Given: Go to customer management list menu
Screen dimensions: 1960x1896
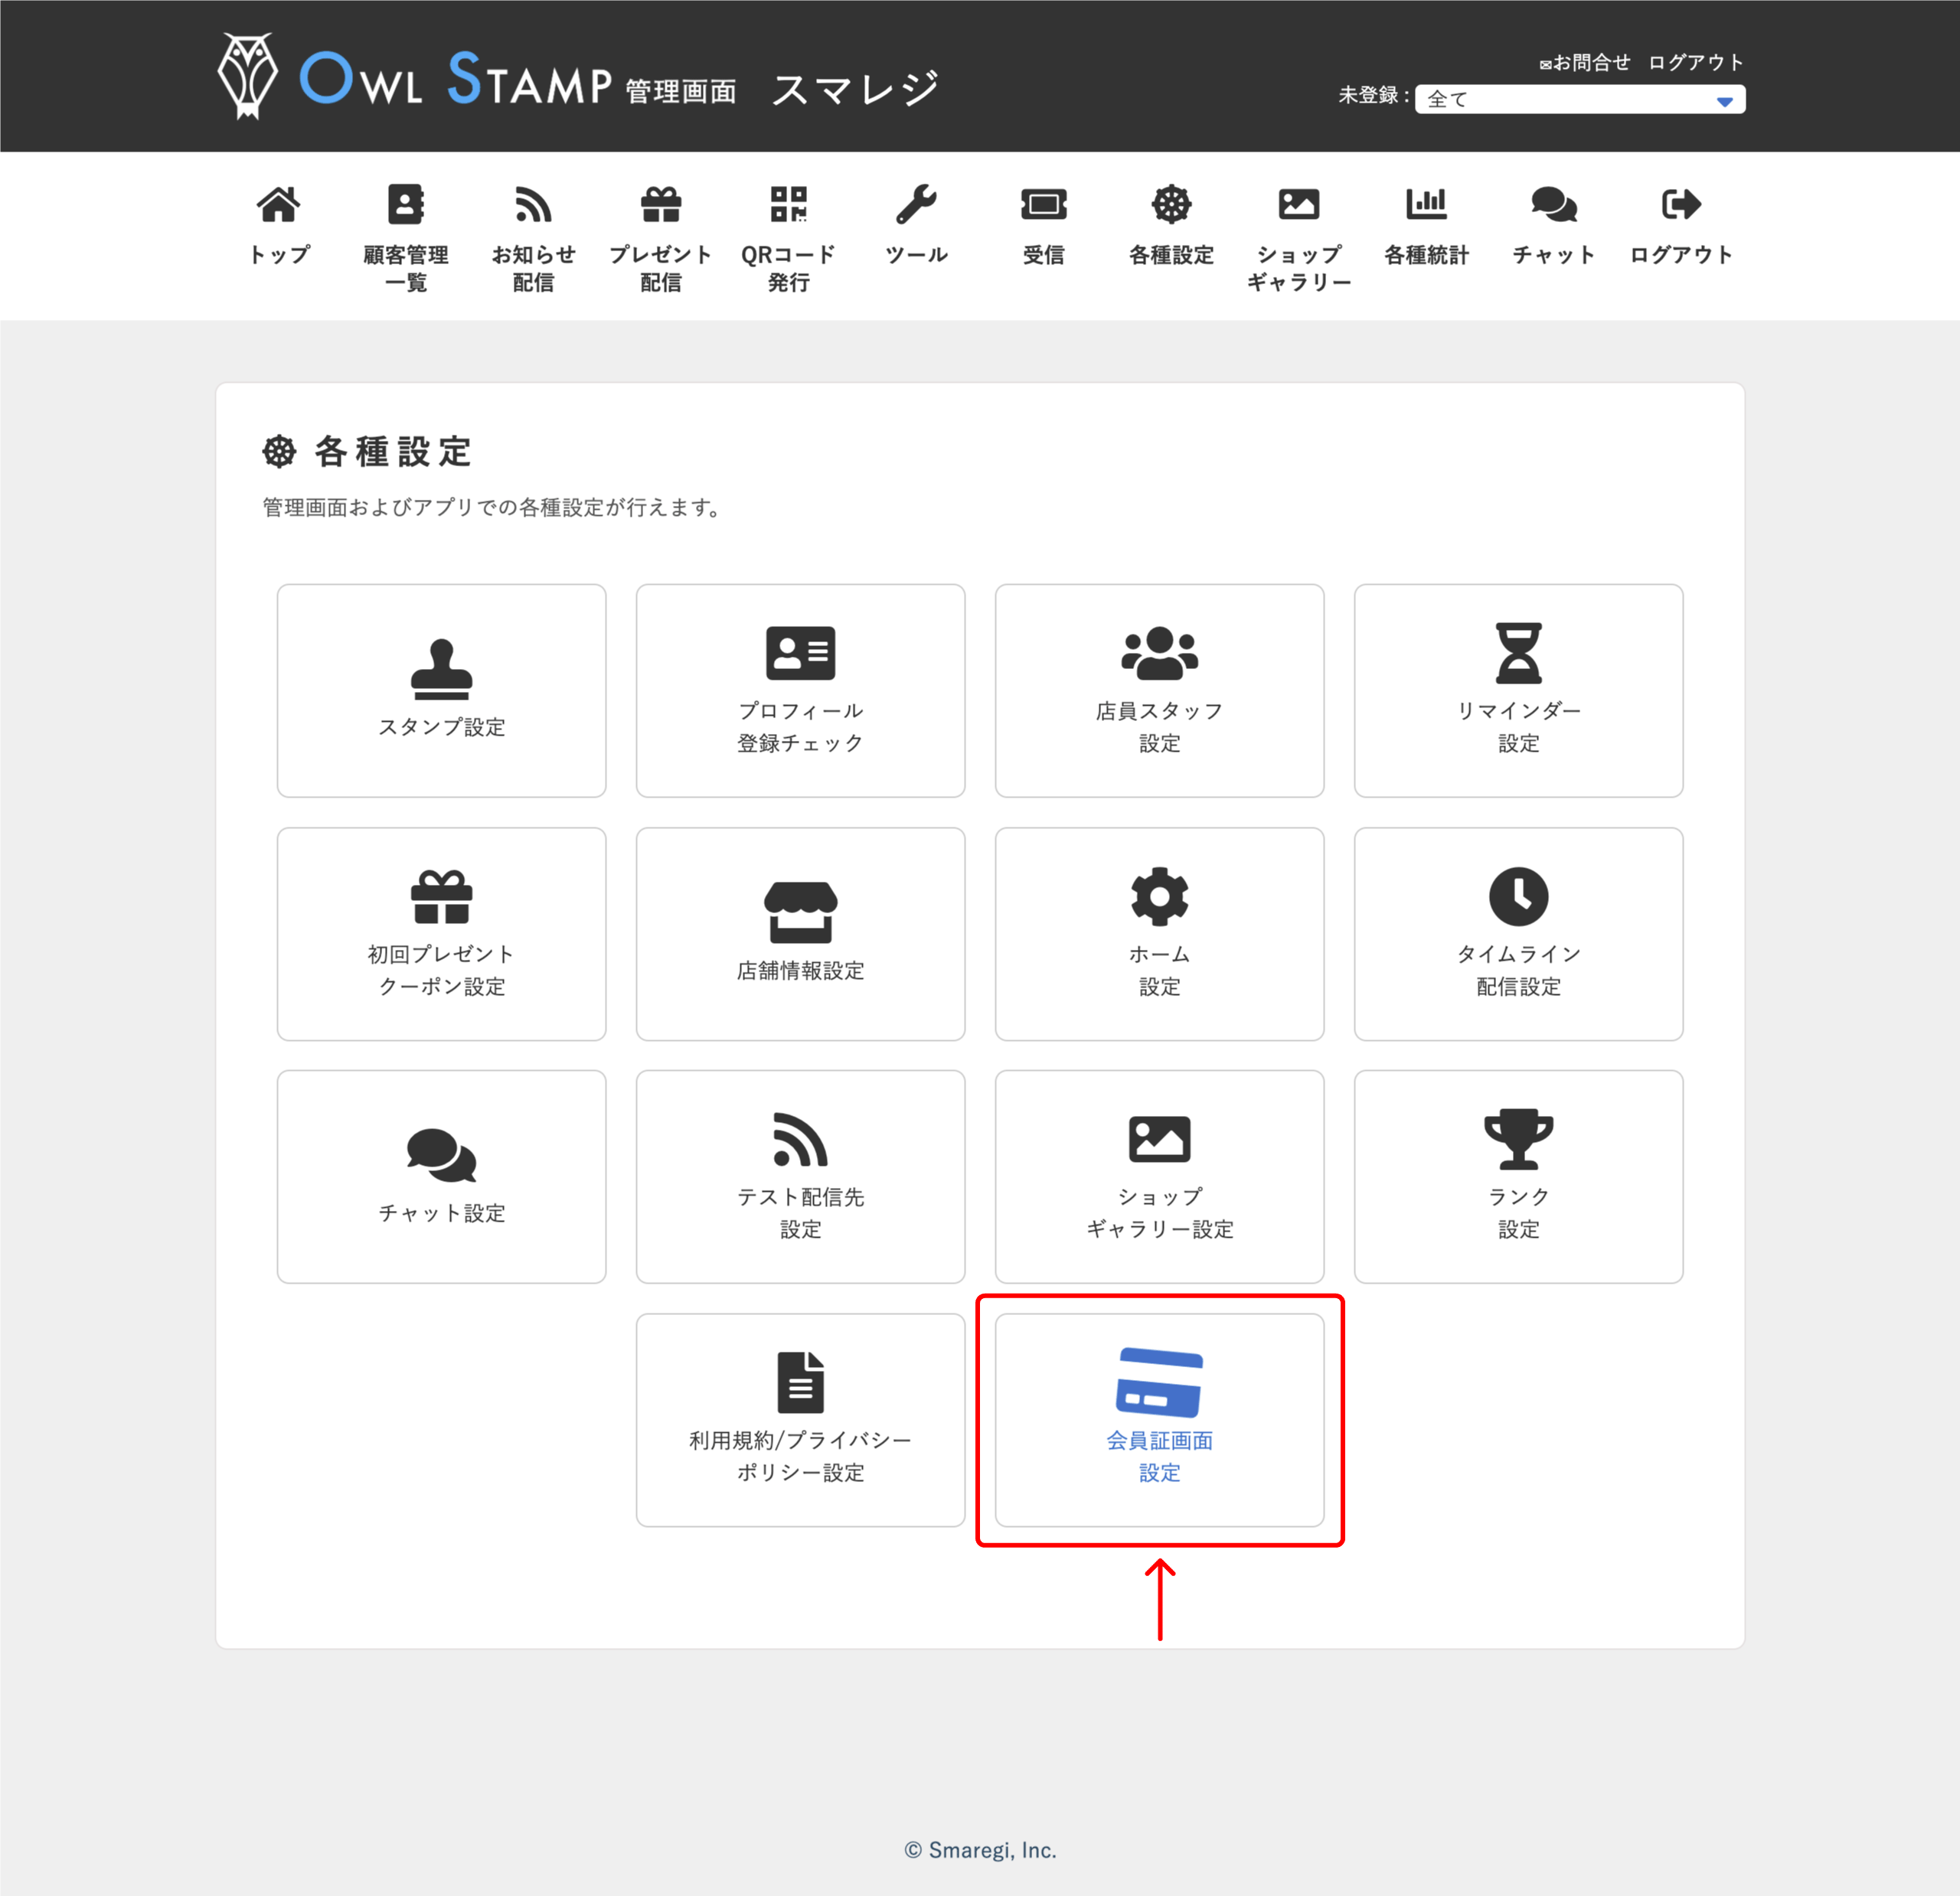Looking at the screenshot, I should [405, 237].
